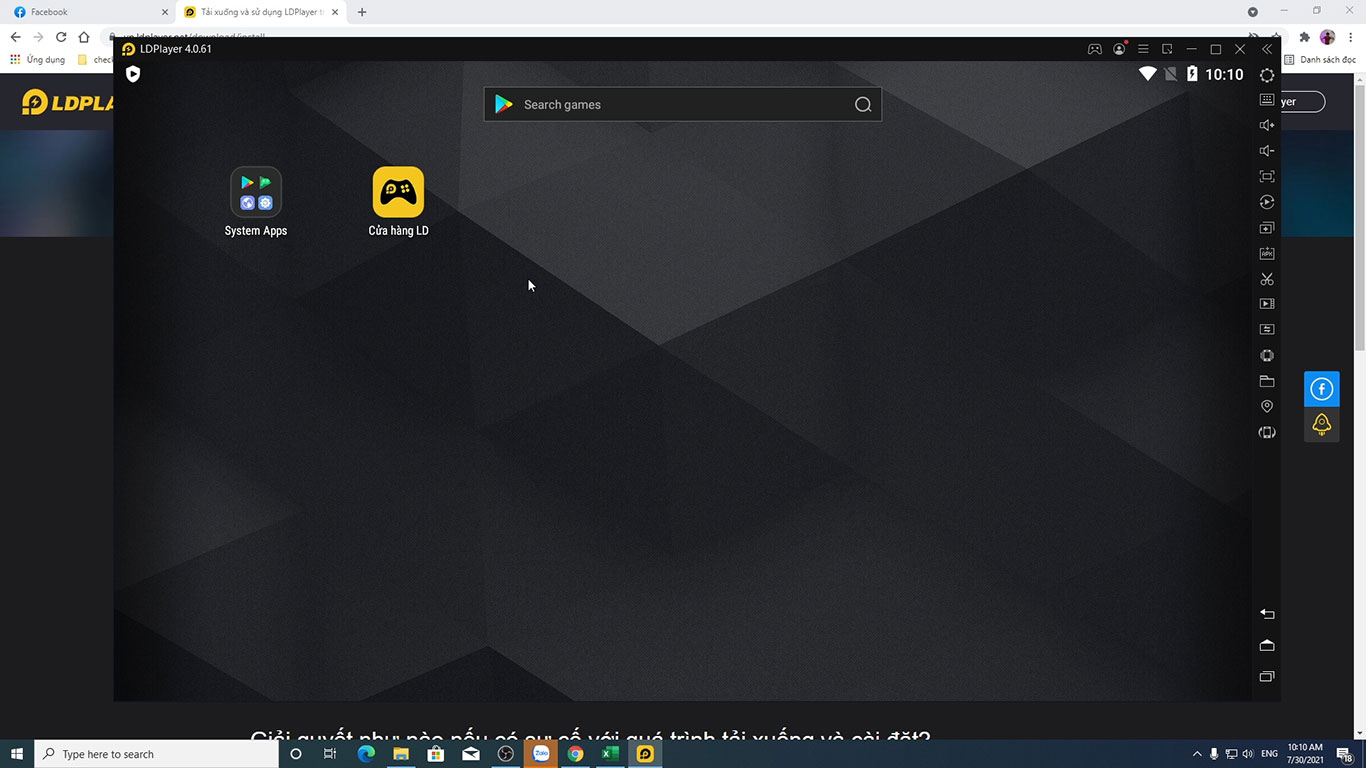
Task: Click the APK install icon
Action: [1267, 254]
